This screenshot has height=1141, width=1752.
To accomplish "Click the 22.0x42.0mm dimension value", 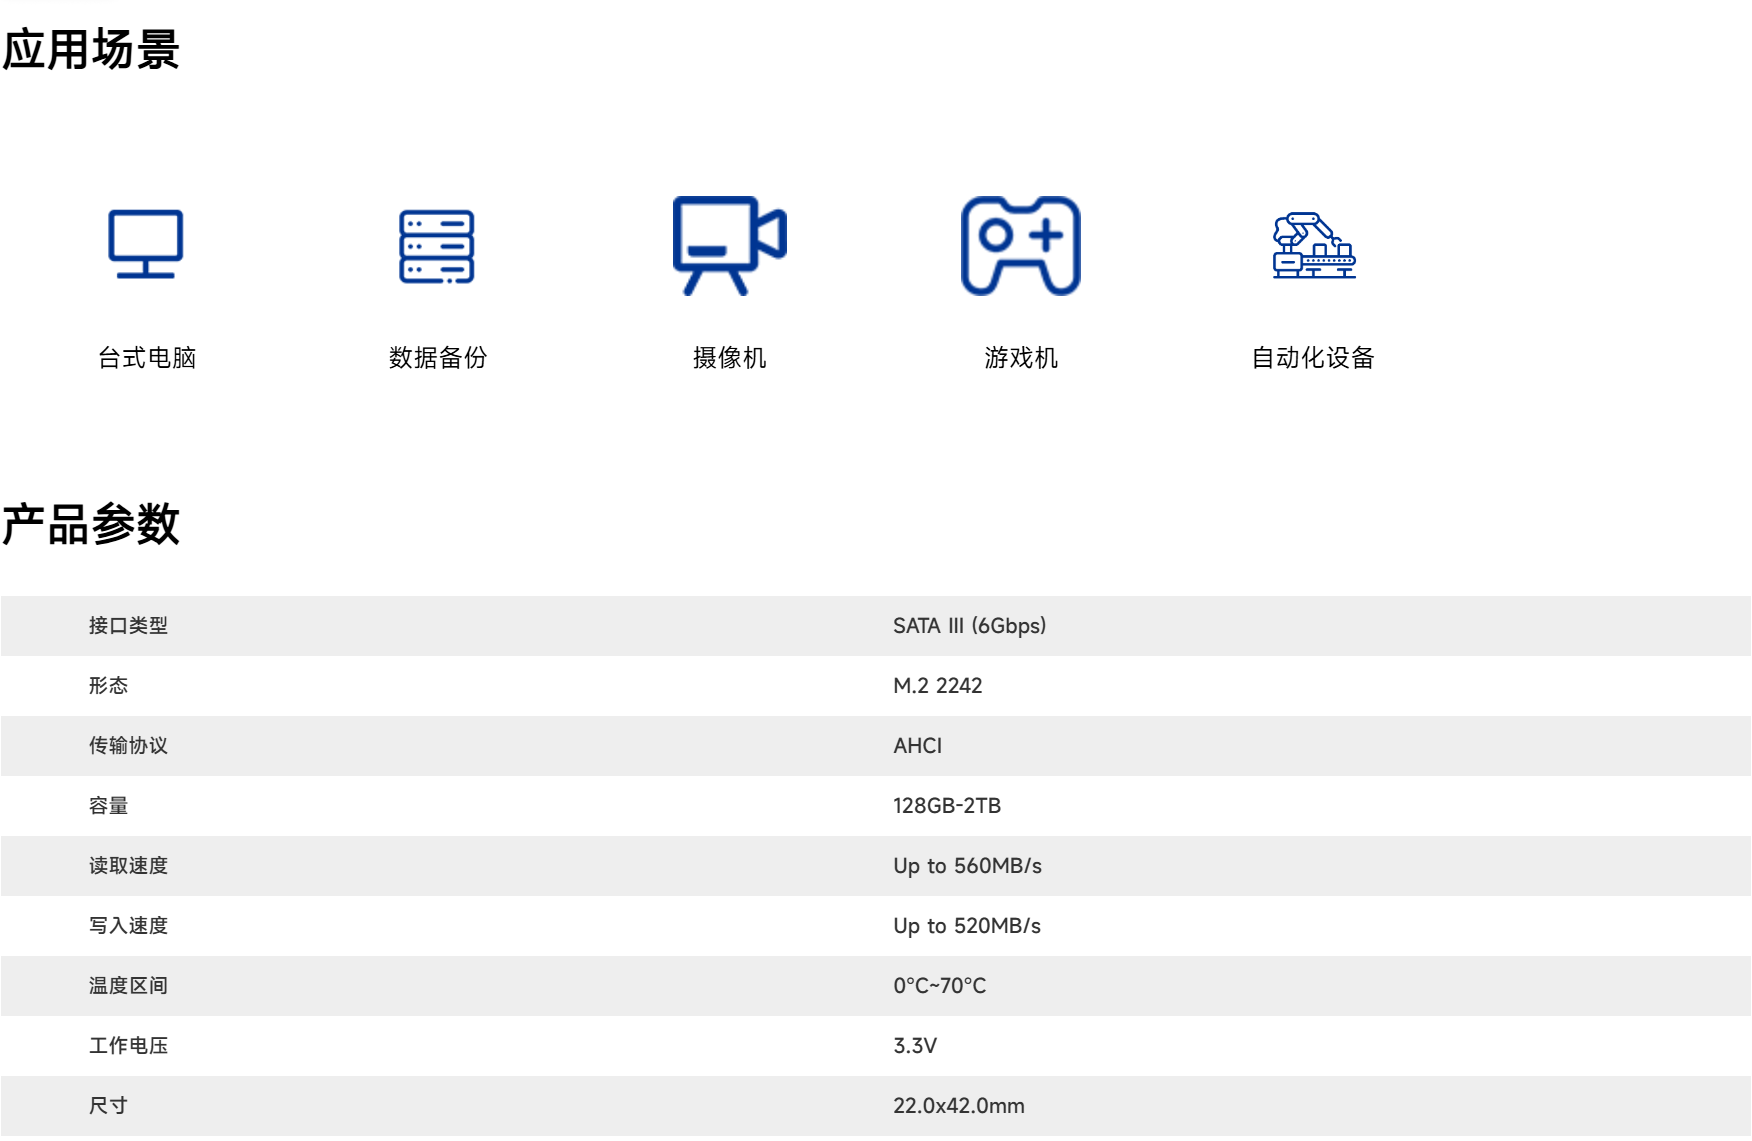I will point(958,1106).
